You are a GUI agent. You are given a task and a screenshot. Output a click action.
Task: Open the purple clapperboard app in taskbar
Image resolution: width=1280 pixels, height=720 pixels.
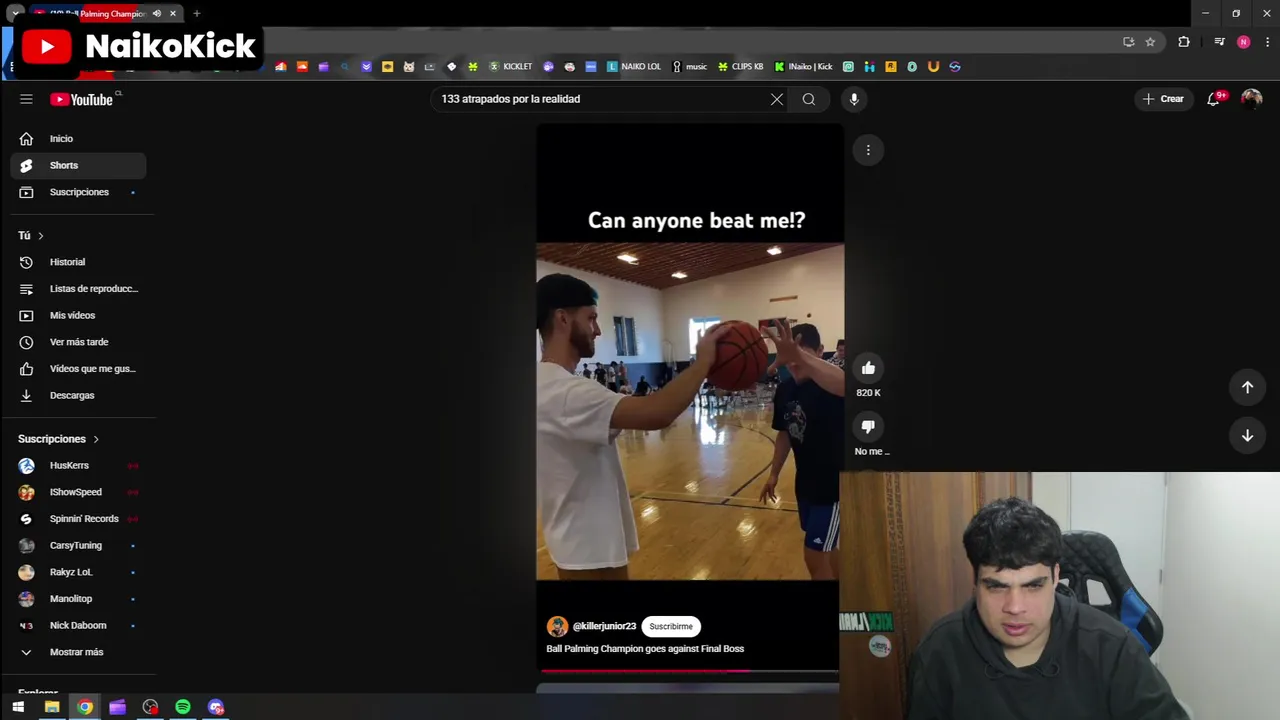(x=117, y=707)
